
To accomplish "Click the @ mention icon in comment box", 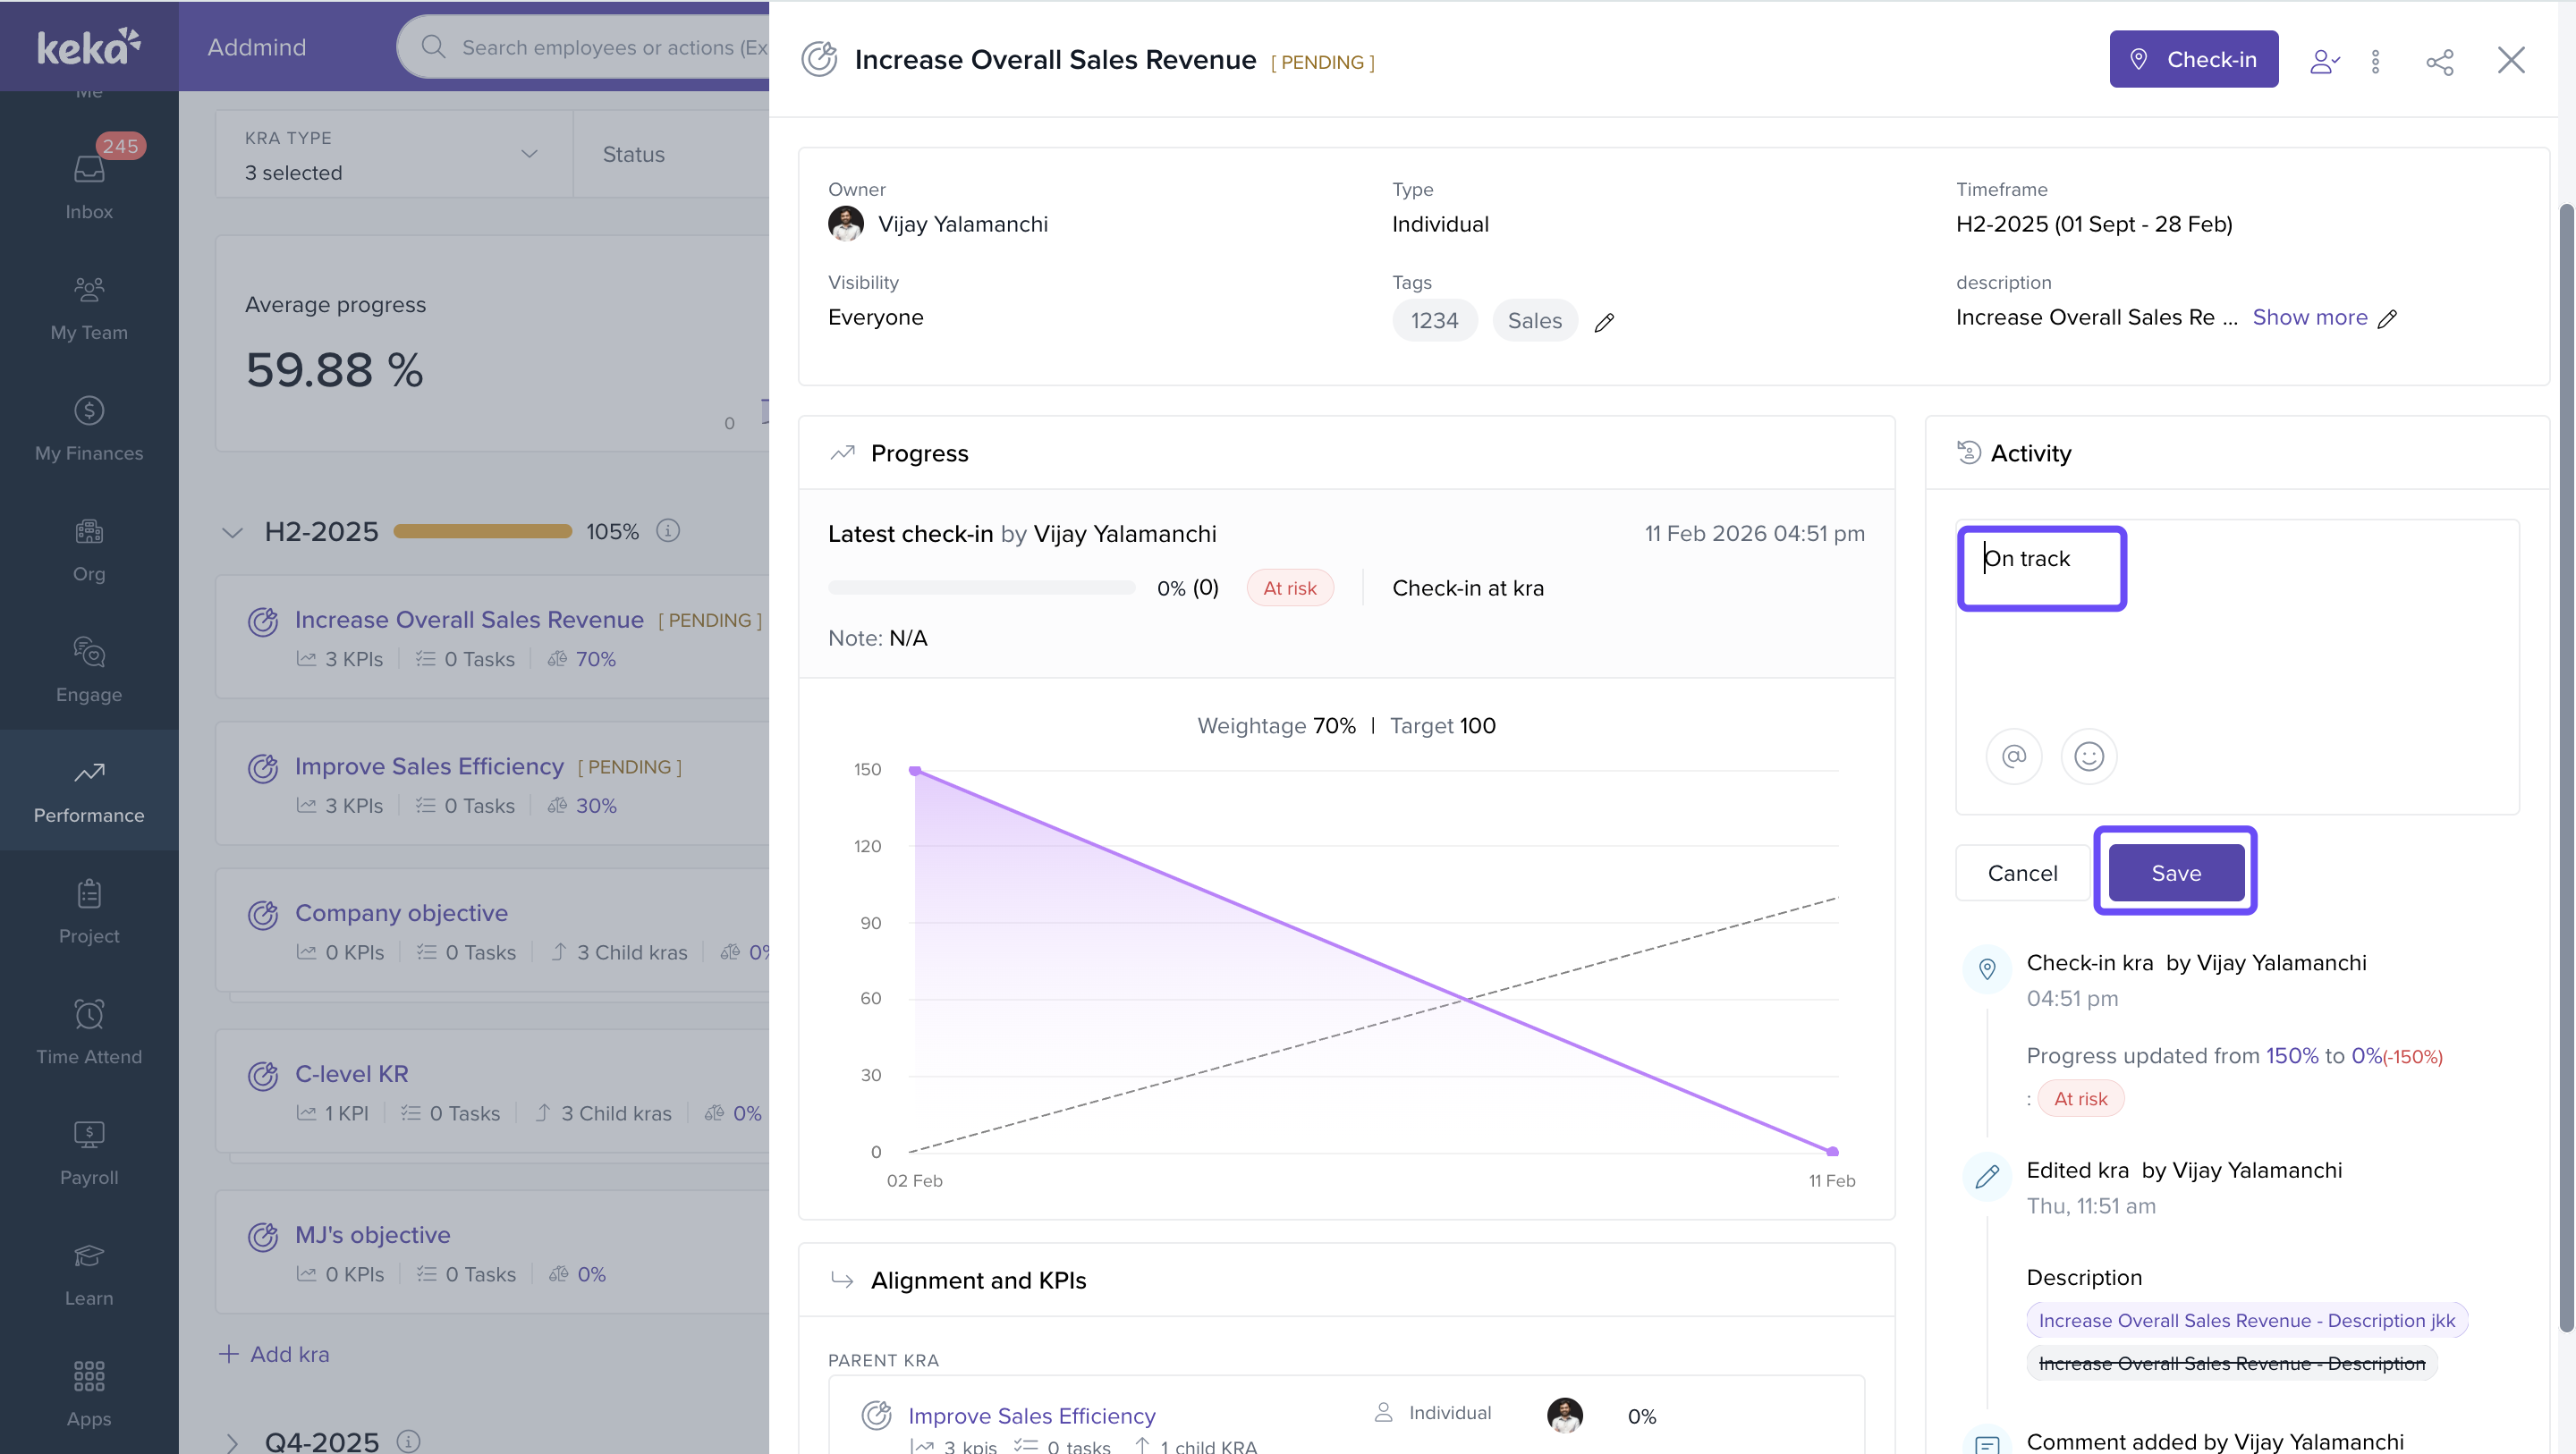I will (2013, 756).
